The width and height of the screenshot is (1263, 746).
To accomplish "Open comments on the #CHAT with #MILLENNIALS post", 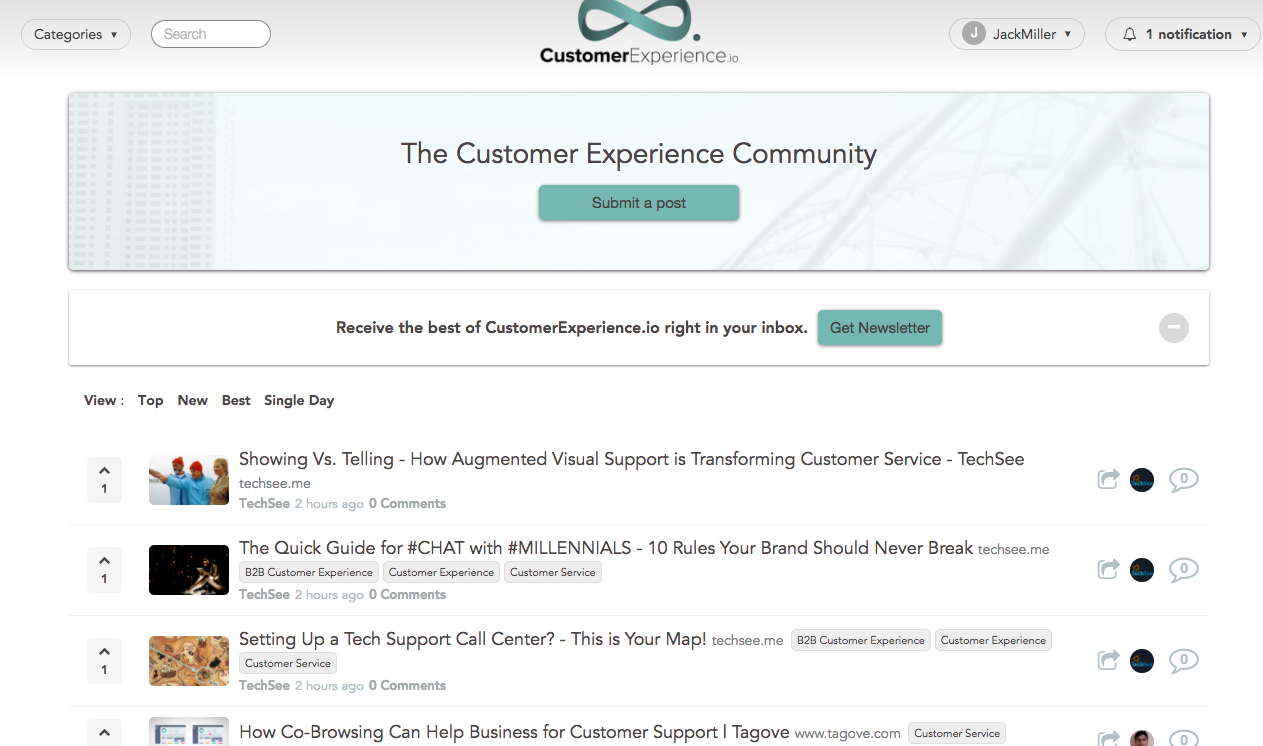I will (1184, 569).
